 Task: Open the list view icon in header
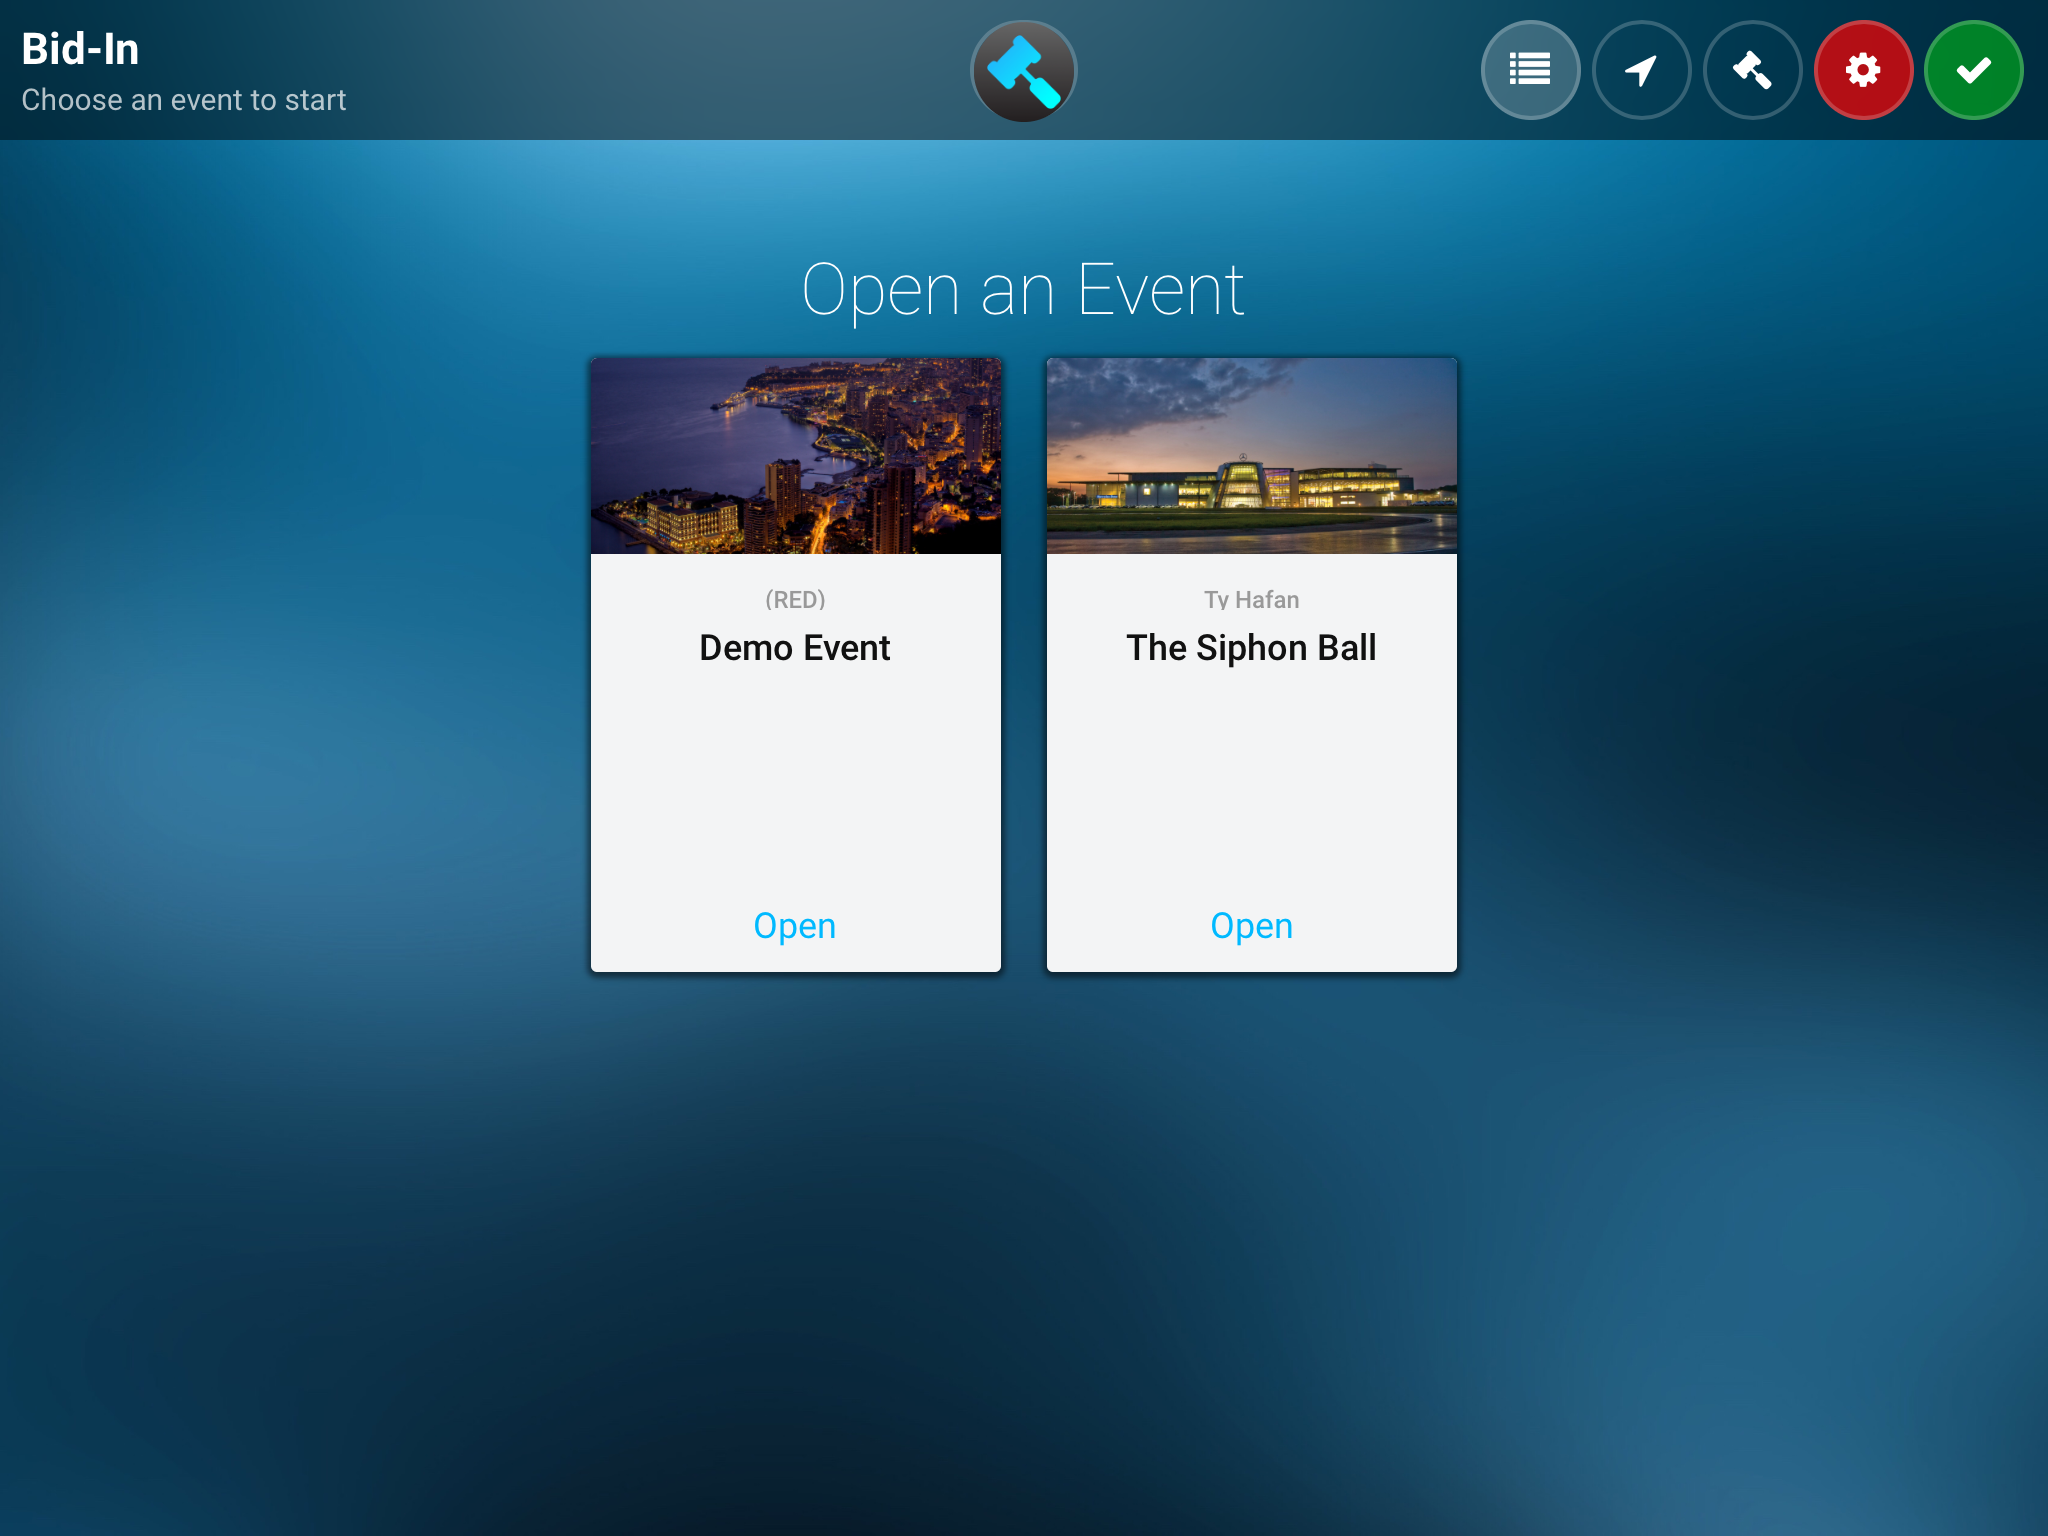pos(1530,70)
